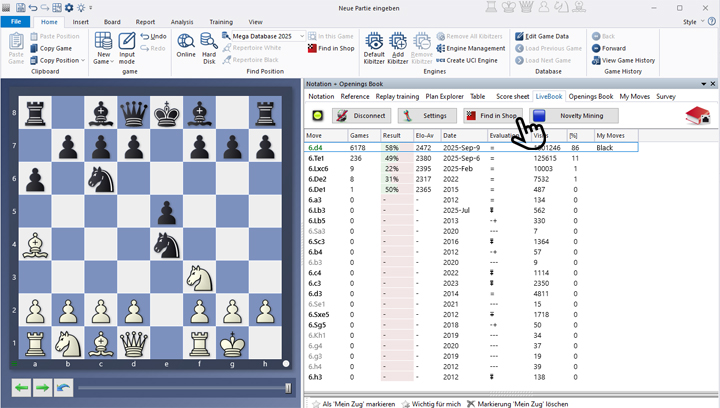Screen dimensions: 720x408
Task: Expand the Copy Position dropdown
Action: pyautogui.click(x=82, y=60)
